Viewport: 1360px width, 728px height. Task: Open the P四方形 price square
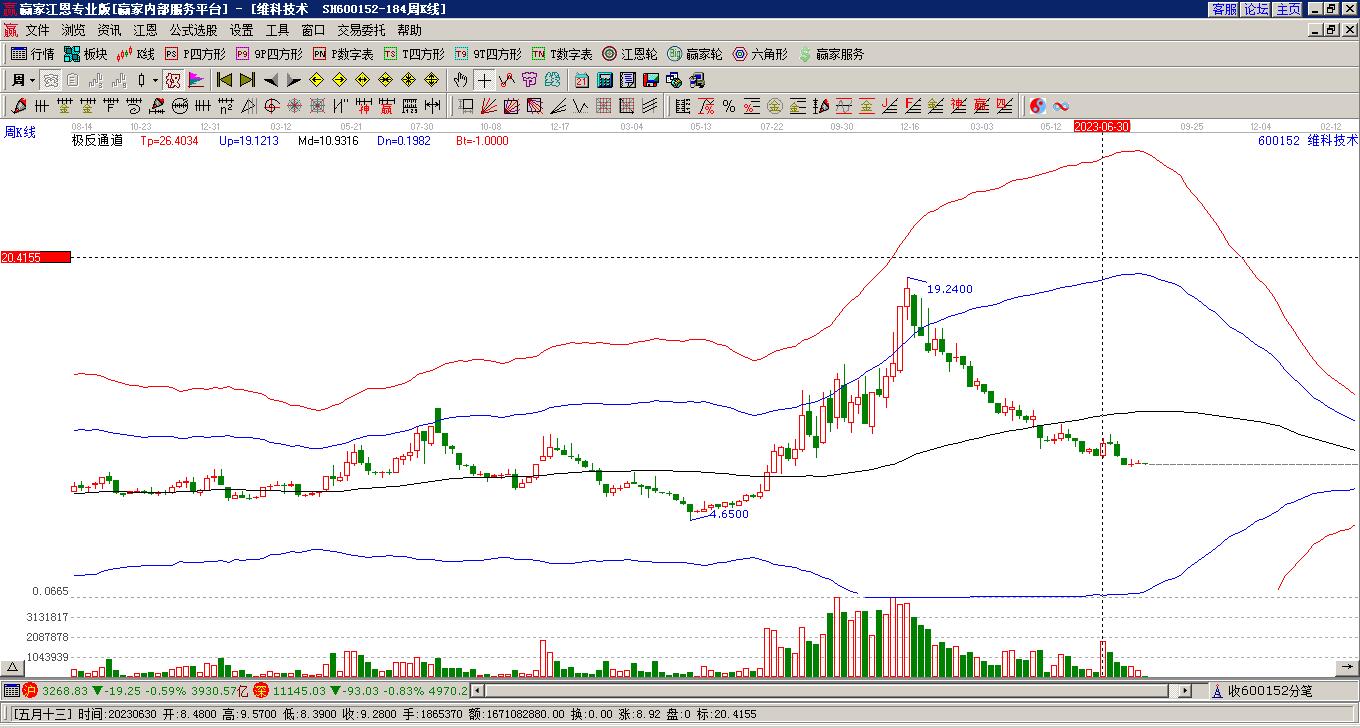[x=195, y=54]
